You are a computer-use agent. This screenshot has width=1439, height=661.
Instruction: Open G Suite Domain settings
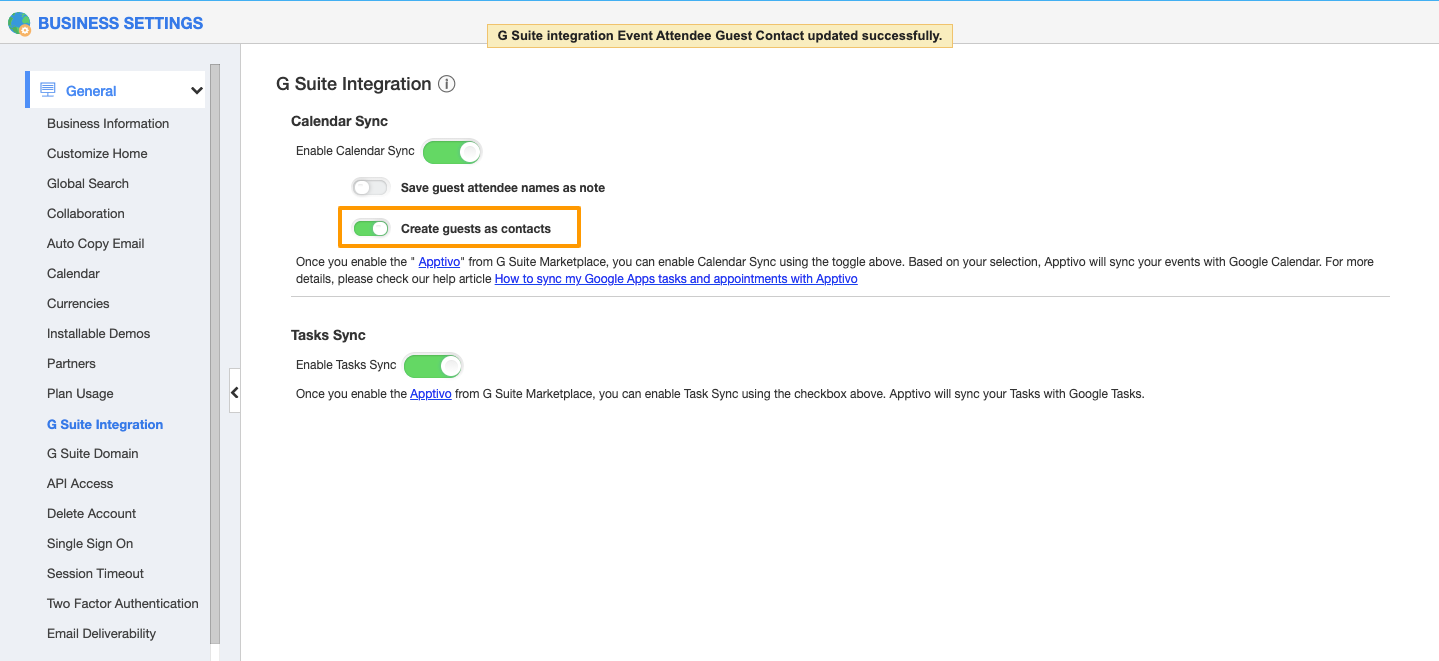[93, 453]
